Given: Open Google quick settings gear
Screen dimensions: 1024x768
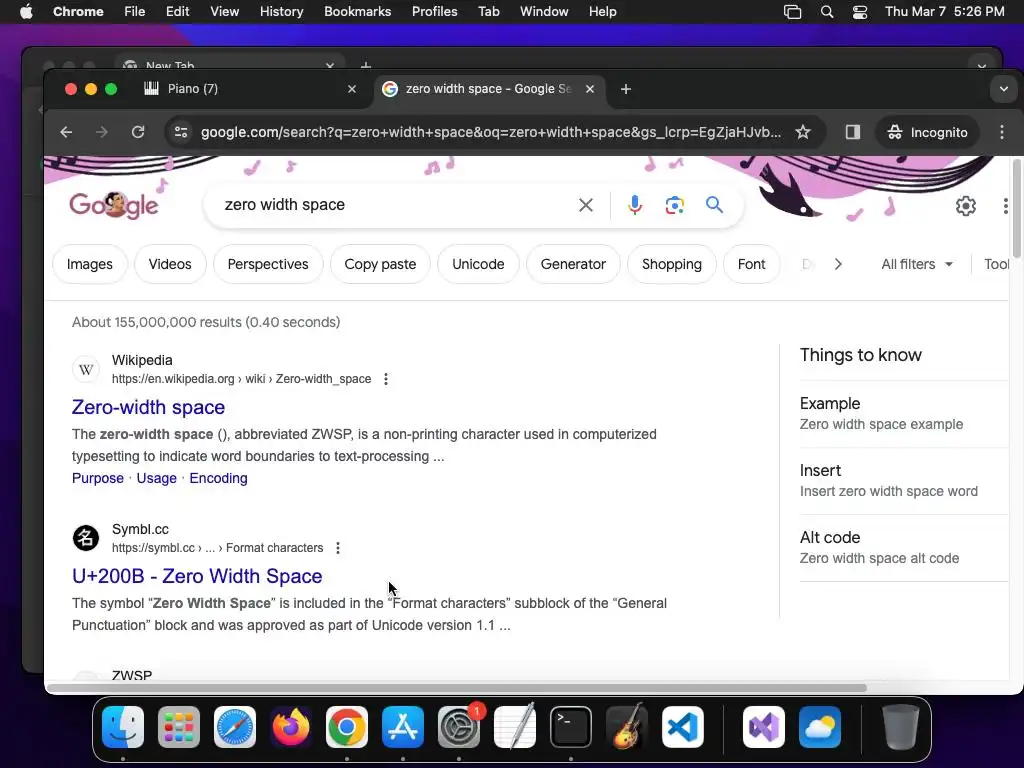Looking at the screenshot, I should tap(966, 206).
